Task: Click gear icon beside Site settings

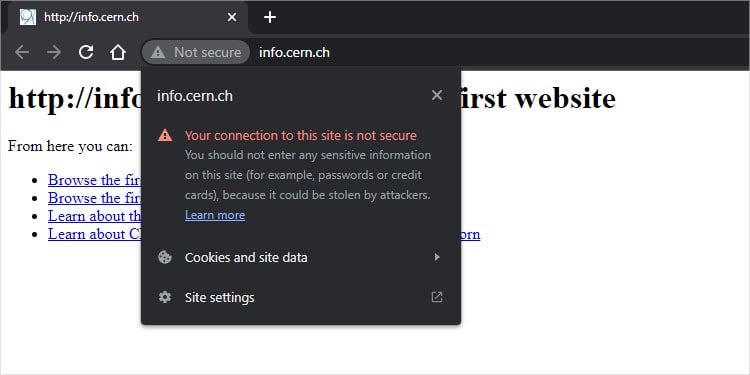Action: tap(165, 298)
